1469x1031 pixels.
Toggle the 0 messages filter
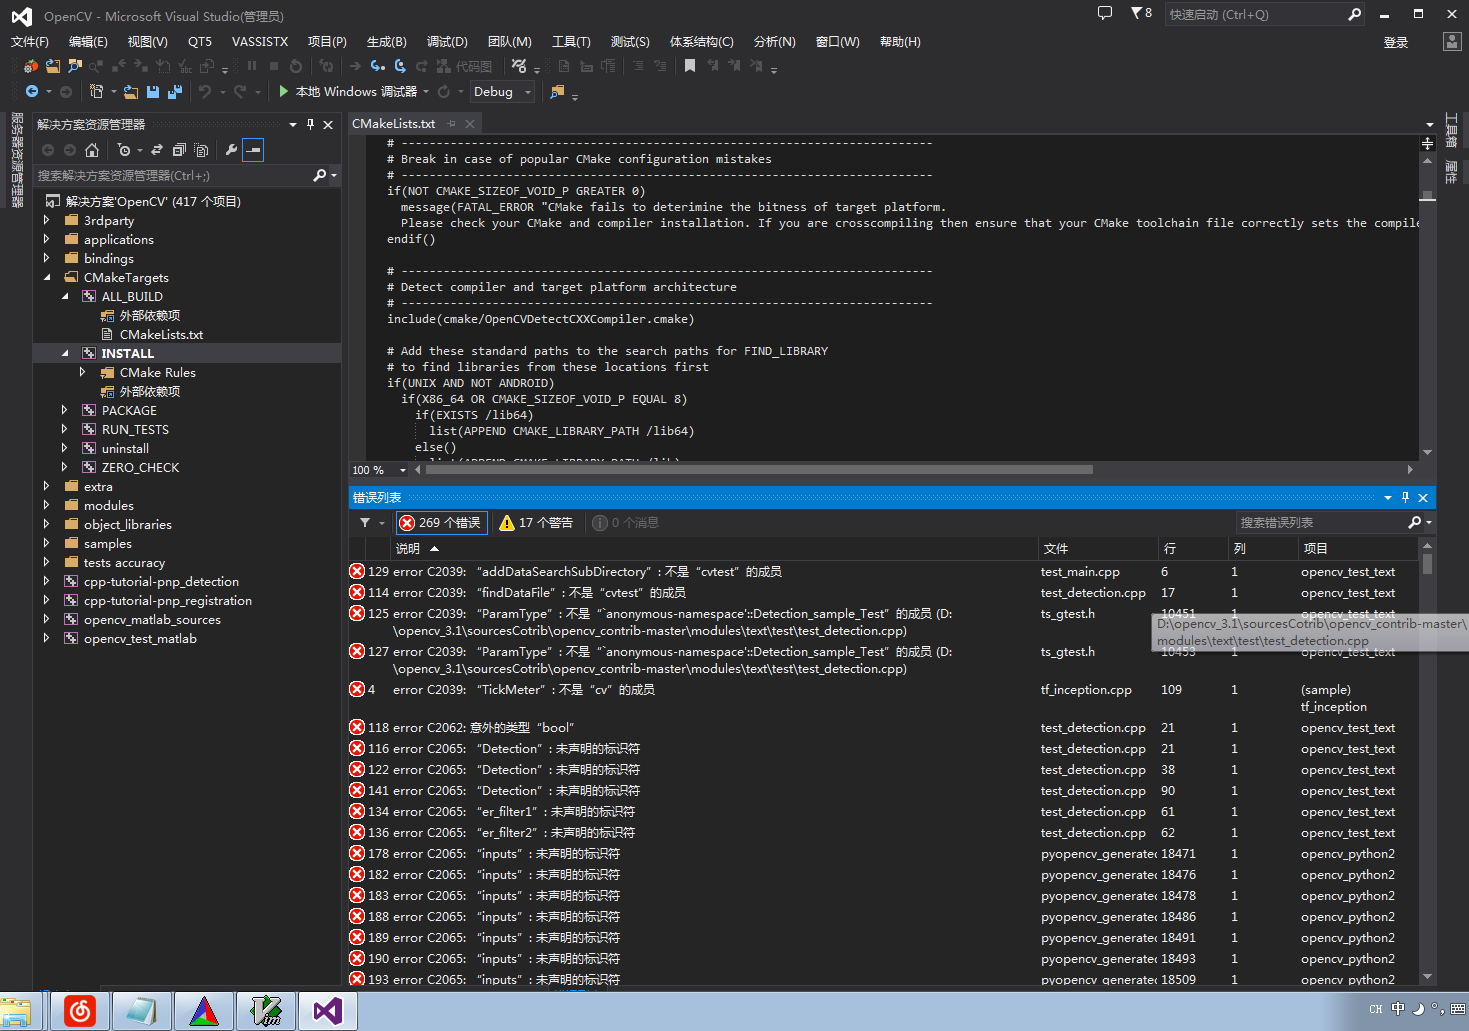pos(625,522)
